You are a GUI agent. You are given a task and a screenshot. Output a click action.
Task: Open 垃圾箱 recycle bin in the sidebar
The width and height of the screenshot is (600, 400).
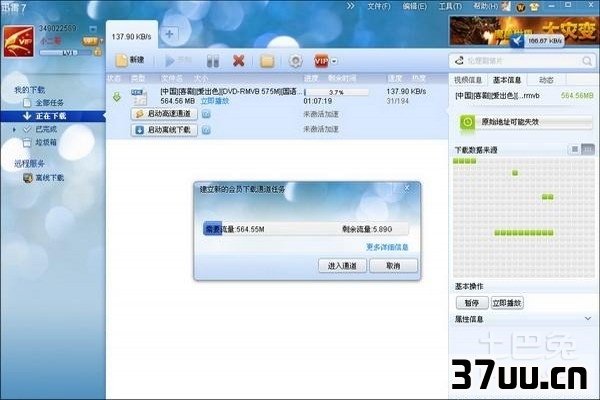pos(46,142)
